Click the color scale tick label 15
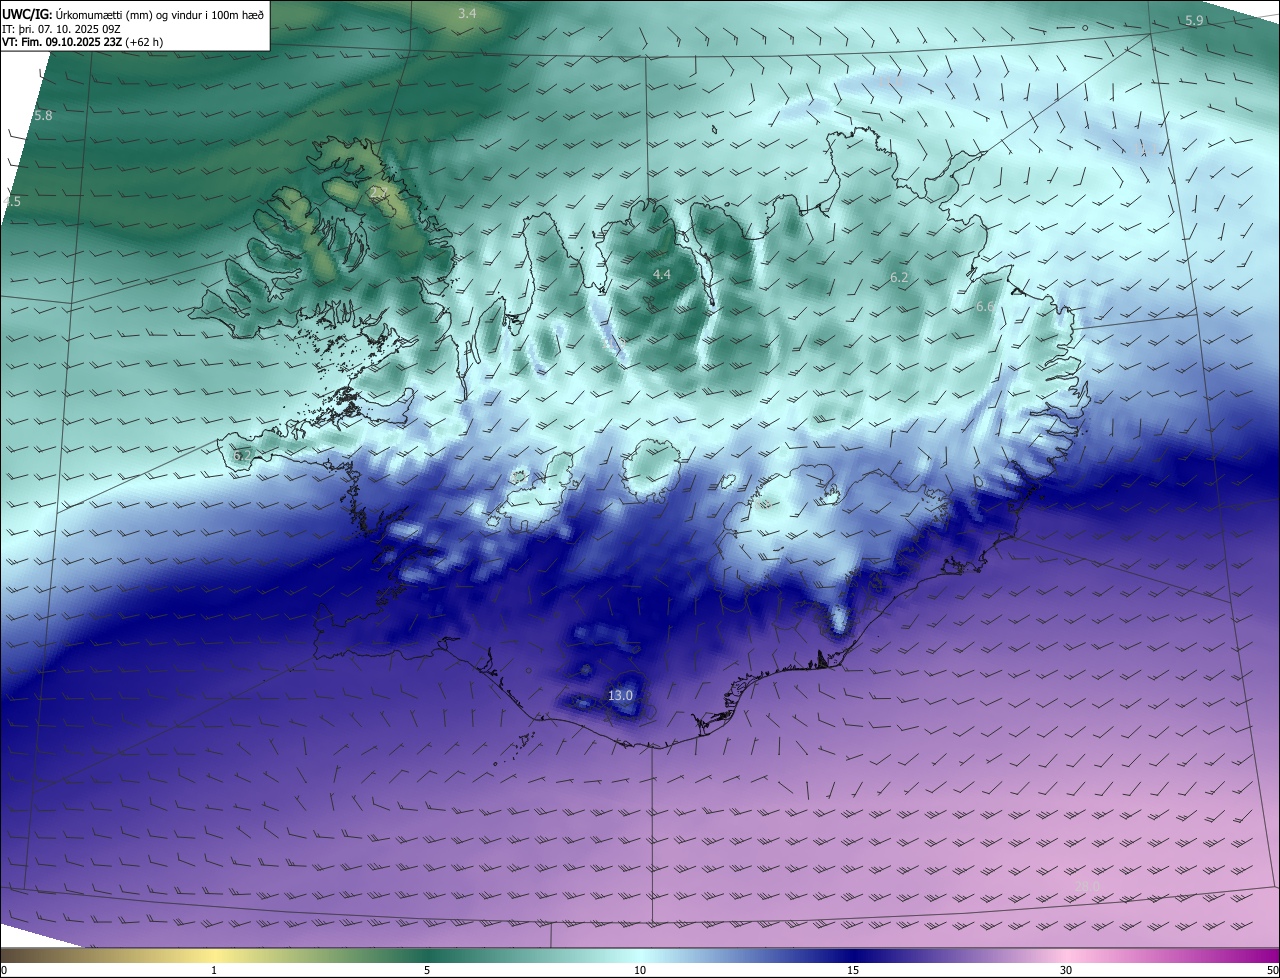Viewport: 1280px width, 978px height. coord(853,970)
